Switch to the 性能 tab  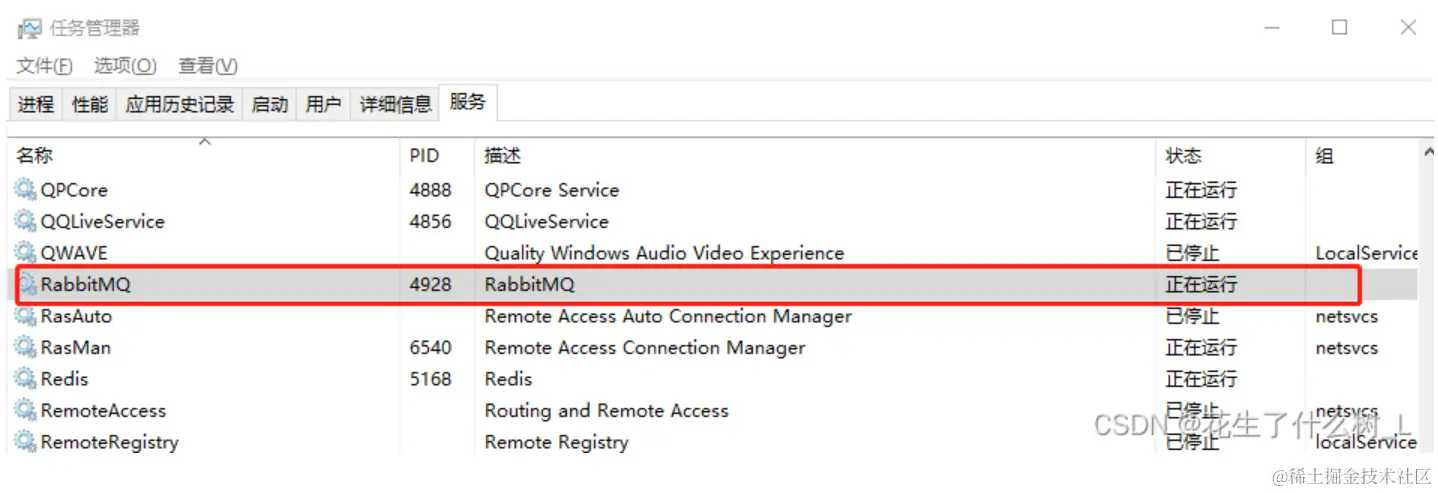pos(90,104)
